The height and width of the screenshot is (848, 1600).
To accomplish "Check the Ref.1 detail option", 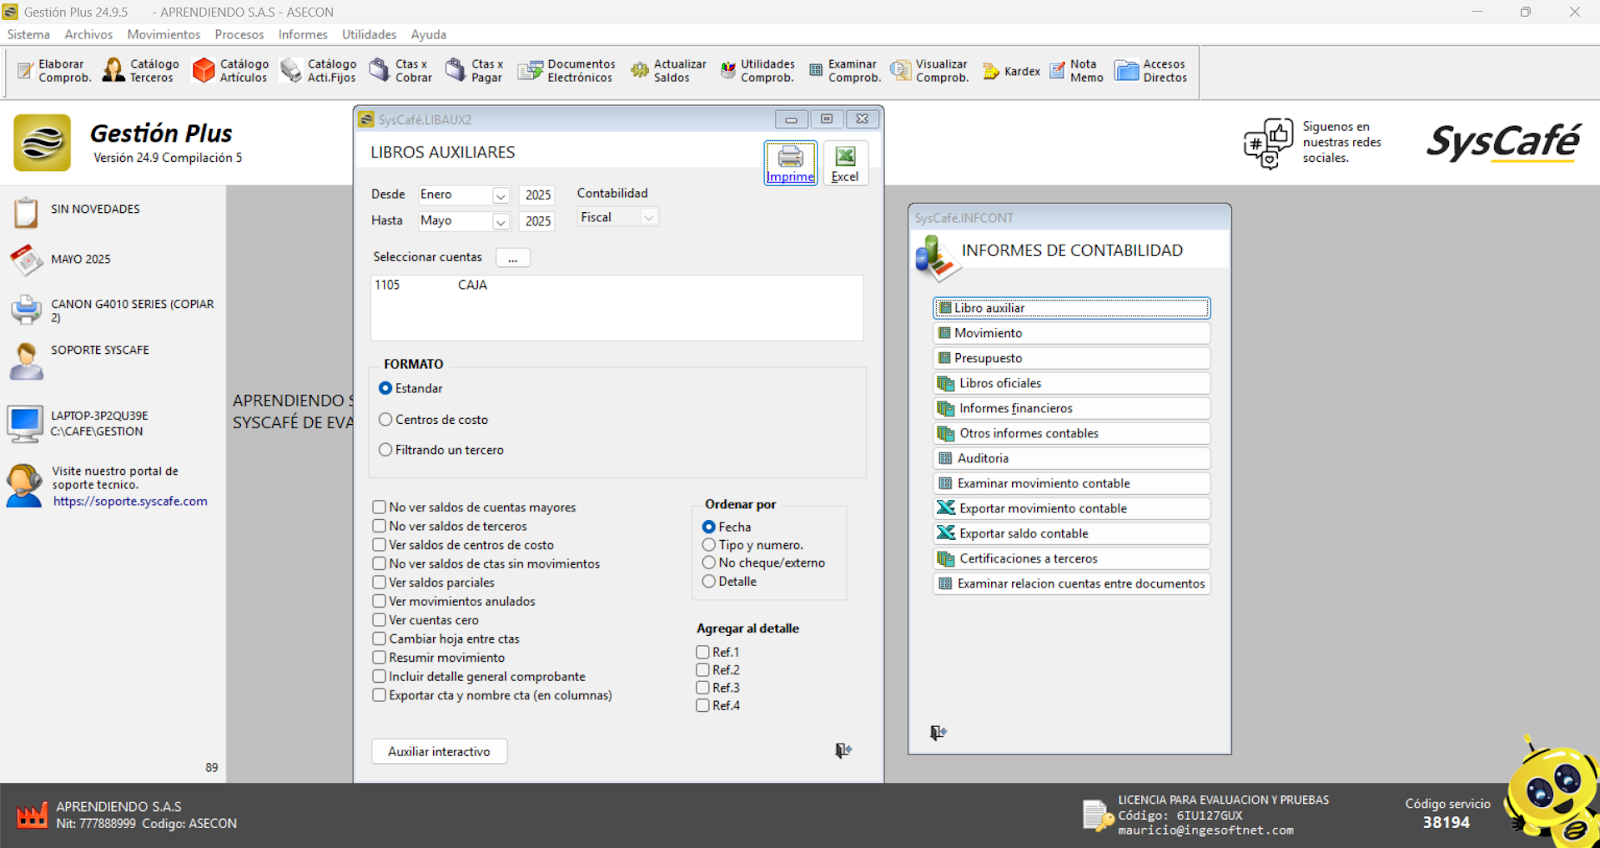I will coord(703,652).
